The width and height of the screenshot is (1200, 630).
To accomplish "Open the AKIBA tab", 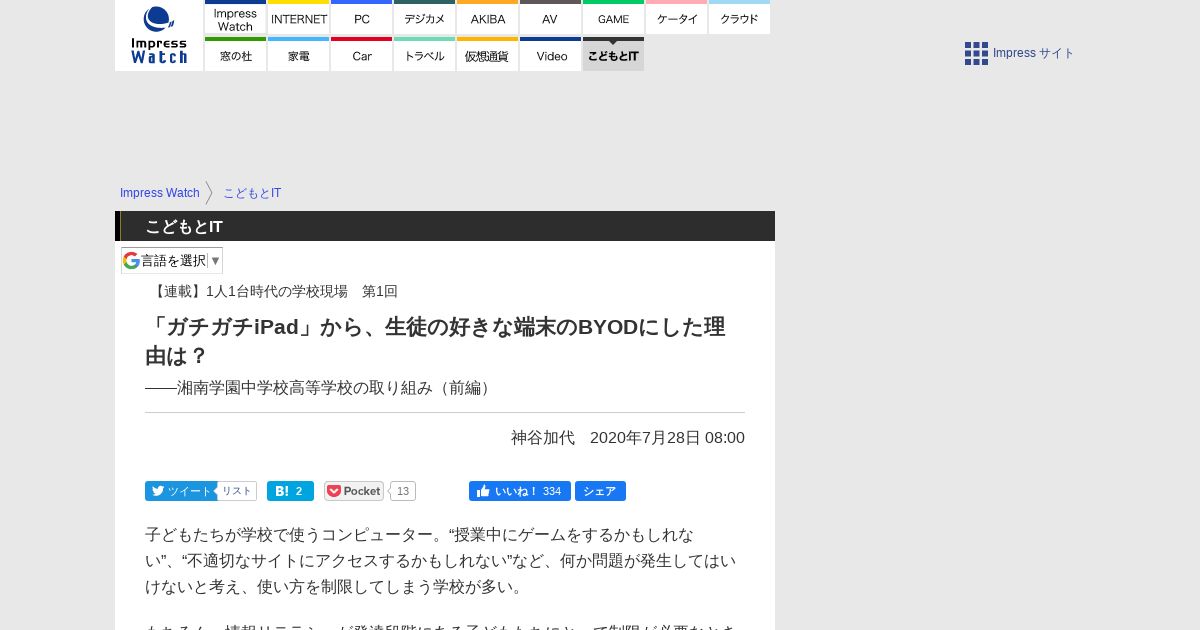I will tap(488, 17).
